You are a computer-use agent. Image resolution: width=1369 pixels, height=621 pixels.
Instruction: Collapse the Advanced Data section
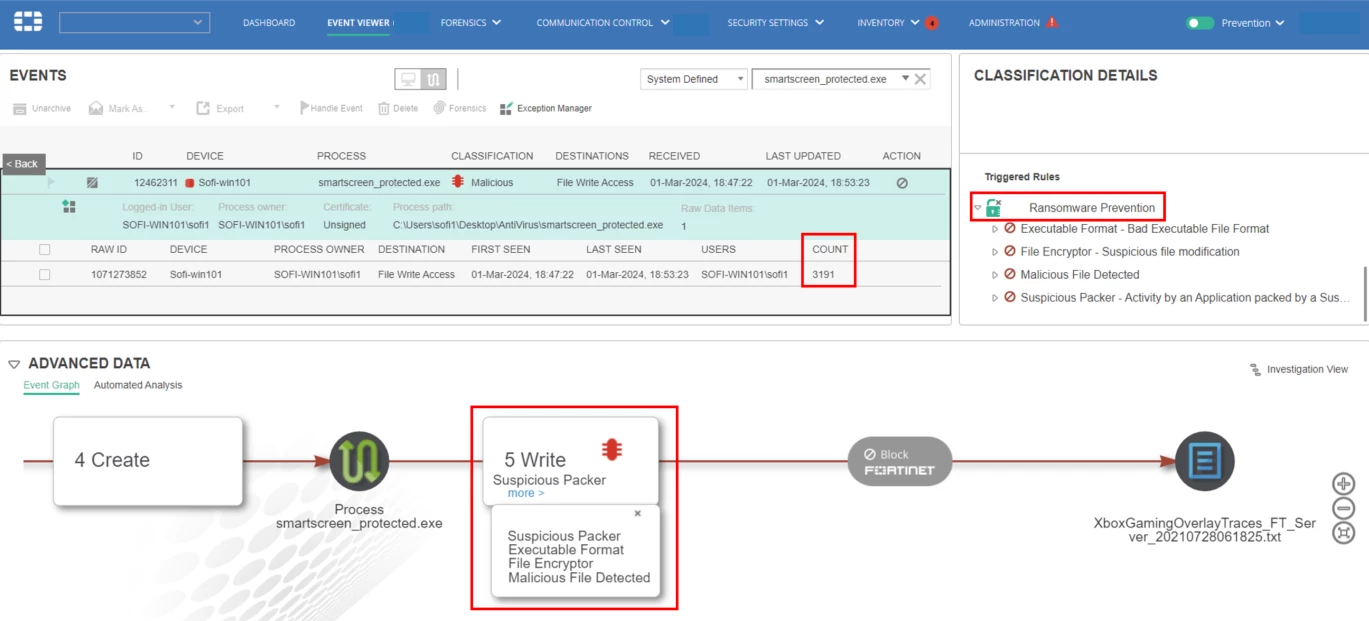pyautogui.click(x=14, y=364)
